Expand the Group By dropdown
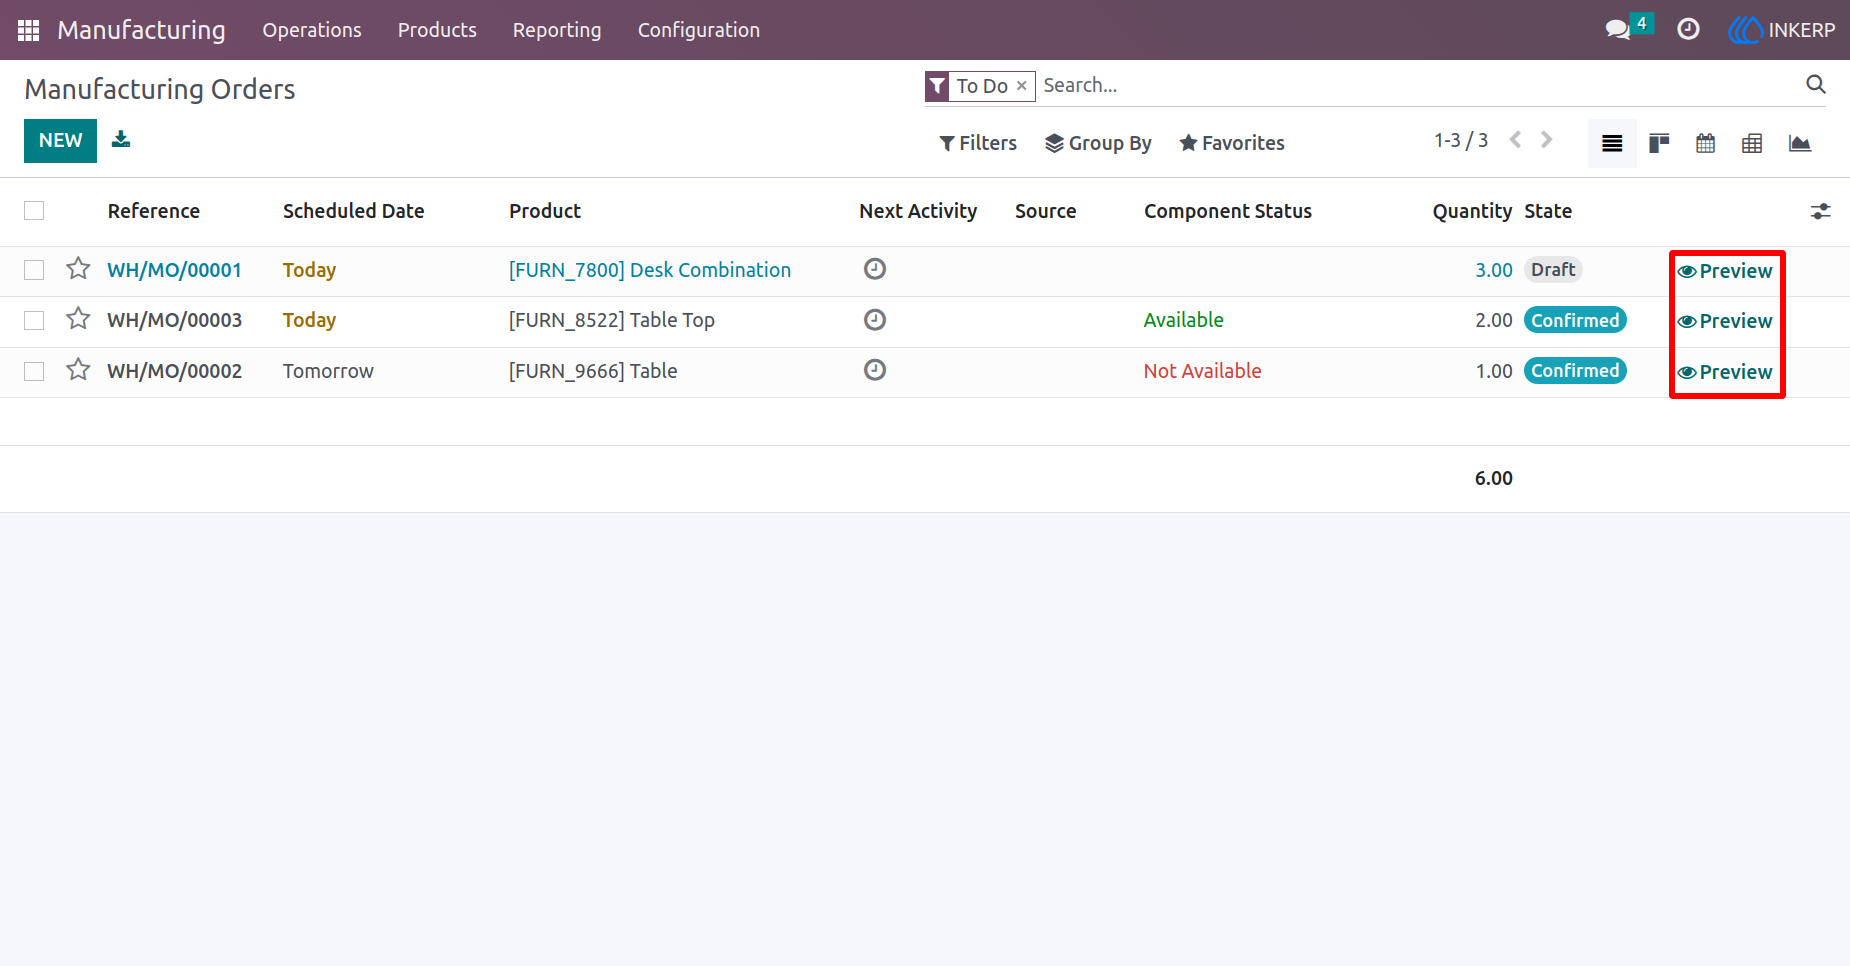1850x966 pixels. tap(1098, 143)
